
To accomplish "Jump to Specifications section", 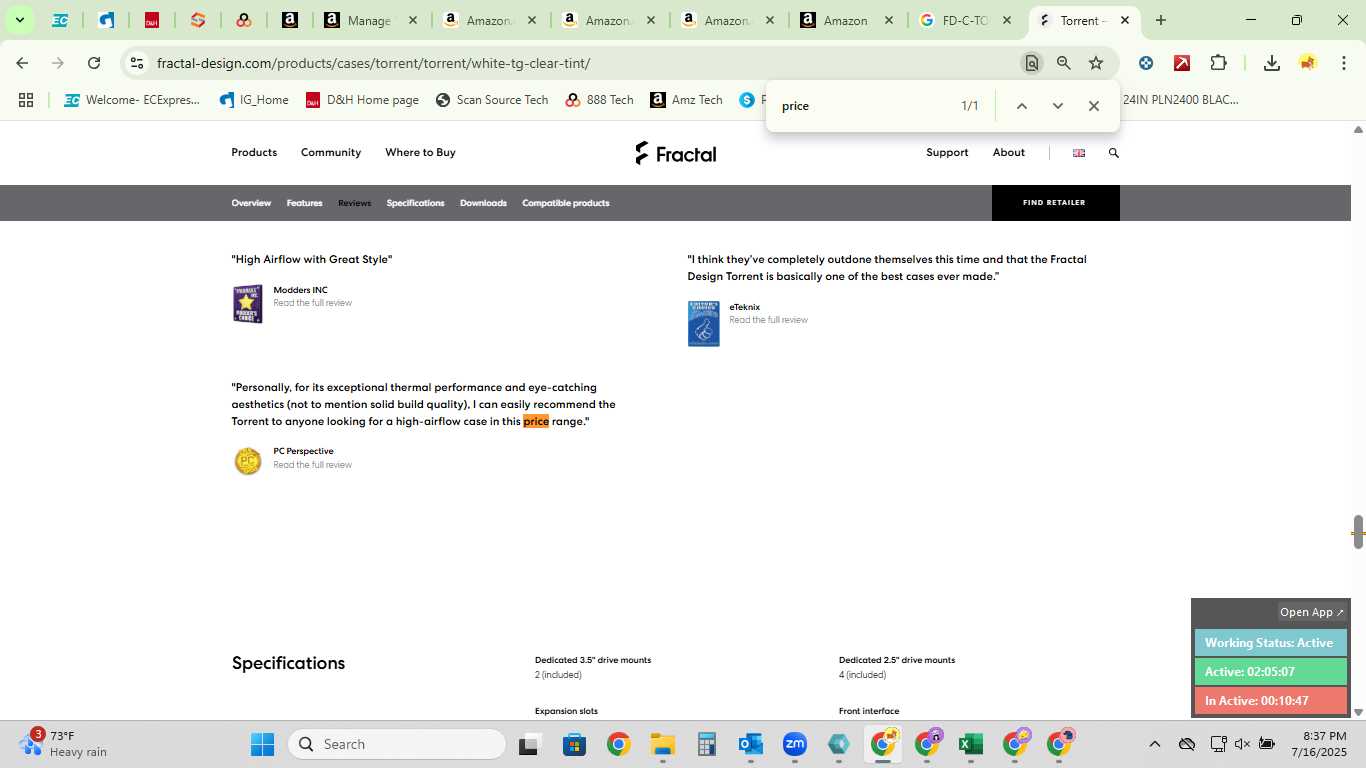I will [415, 203].
